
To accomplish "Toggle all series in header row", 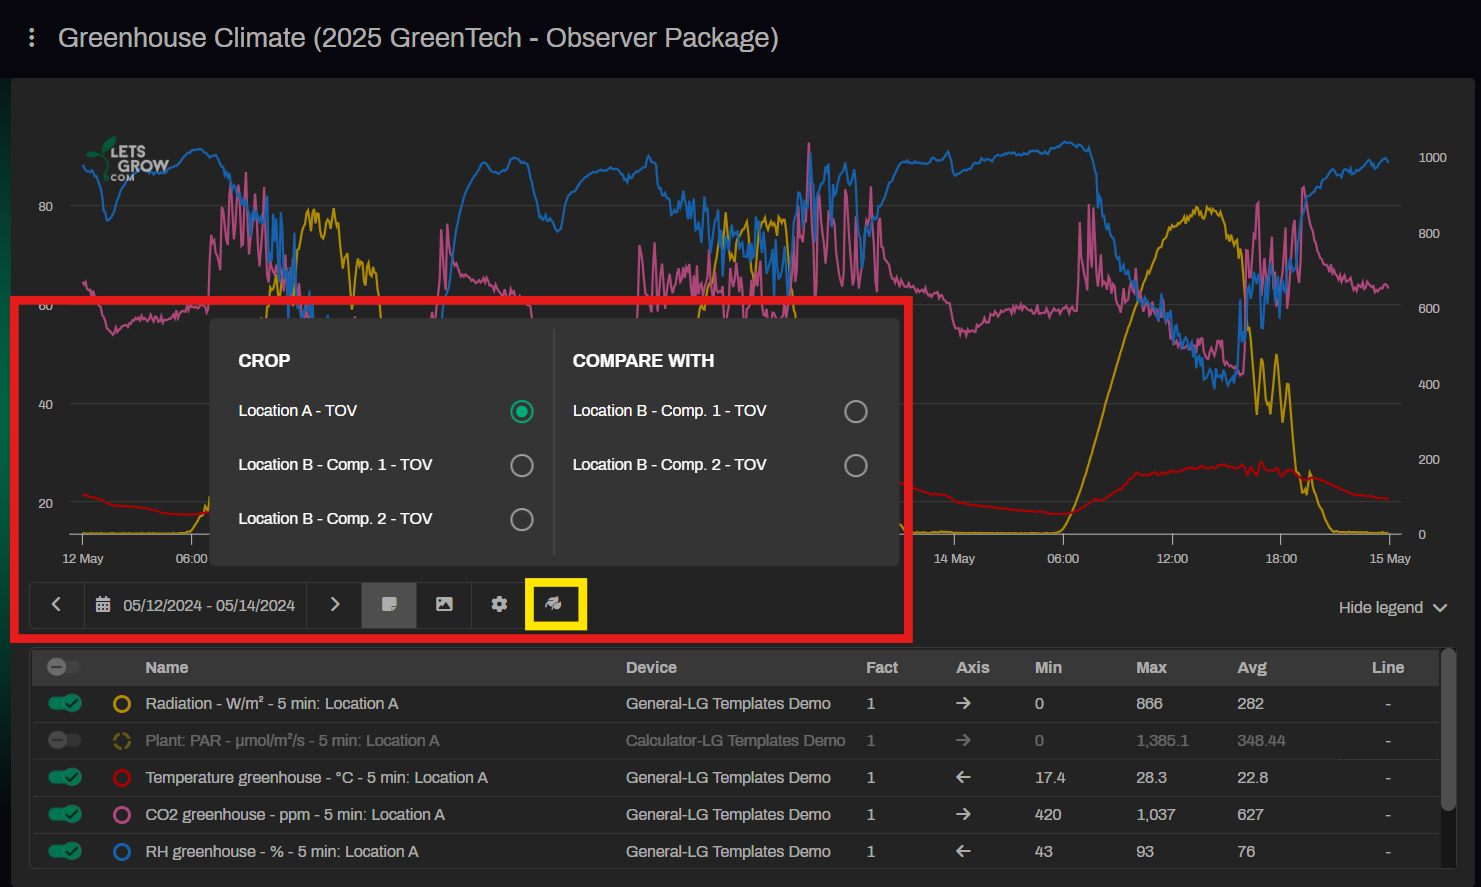I will point(64,667).
